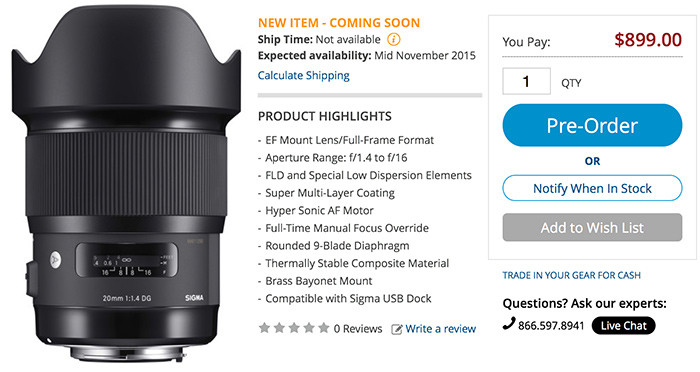Click the ship time info icon
The width and height of the screenshot is (700, 372).
(393, 39)
